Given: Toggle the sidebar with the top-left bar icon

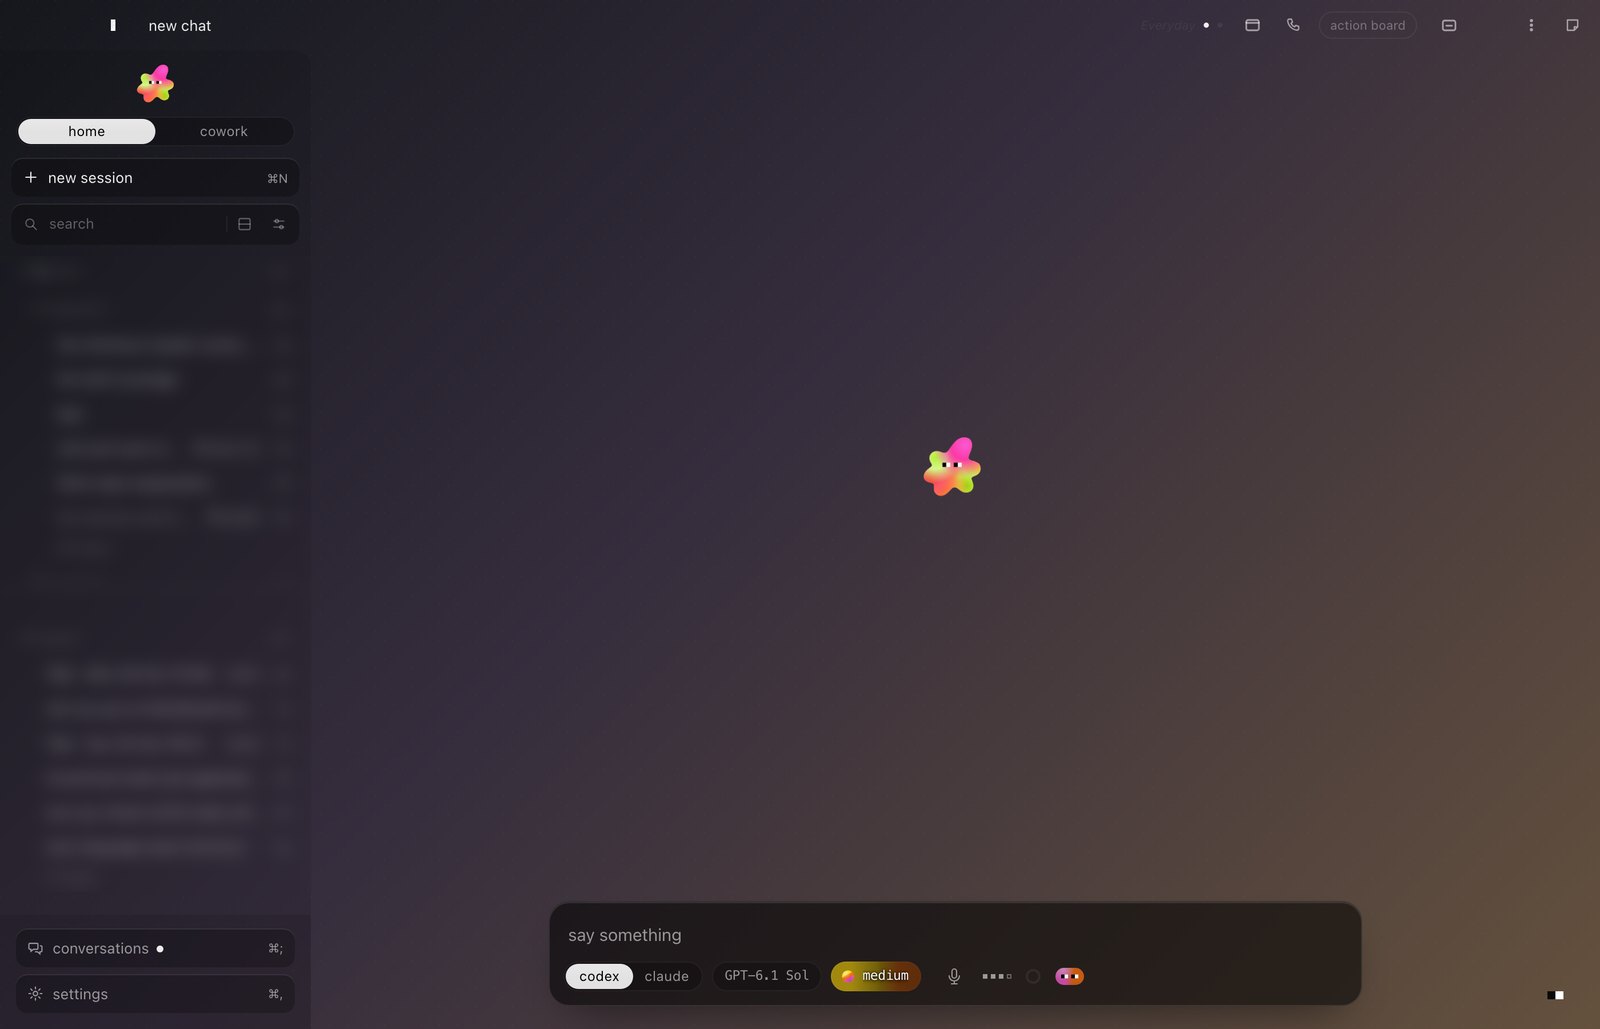Looking at the screenshot, I should (113, 25).
